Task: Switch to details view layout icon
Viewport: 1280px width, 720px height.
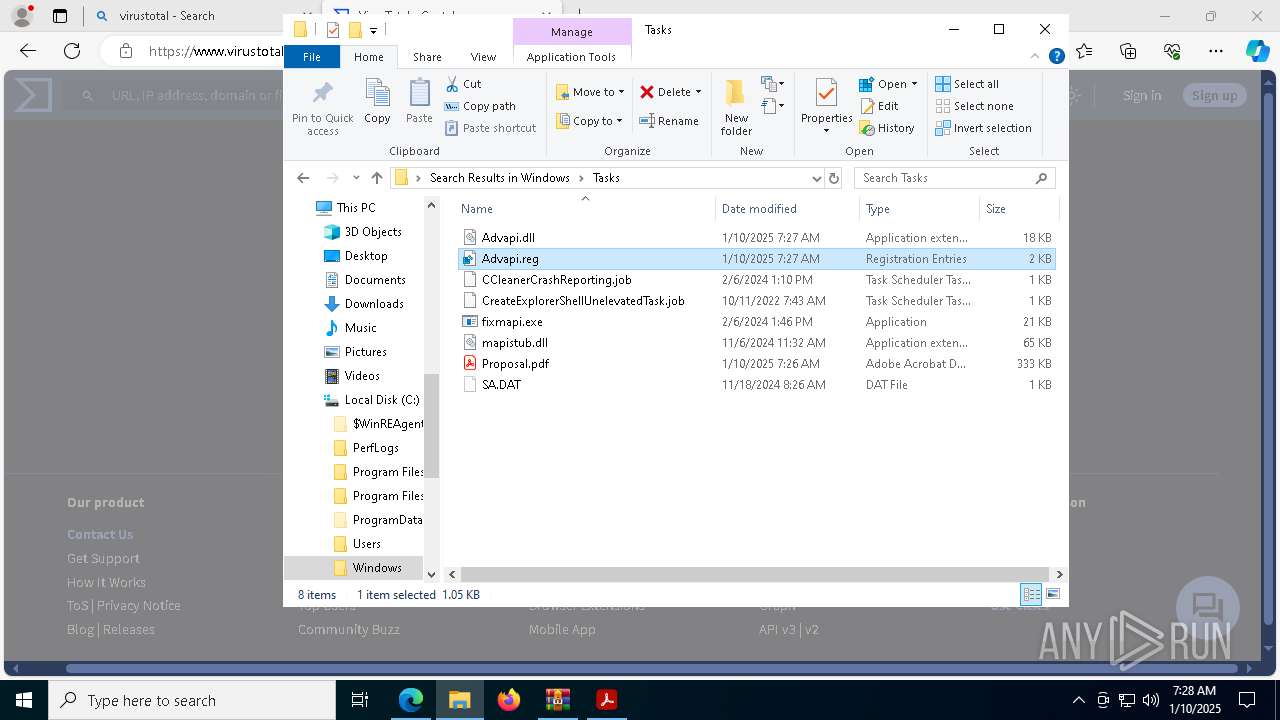Action: (x=1031, y=594)
